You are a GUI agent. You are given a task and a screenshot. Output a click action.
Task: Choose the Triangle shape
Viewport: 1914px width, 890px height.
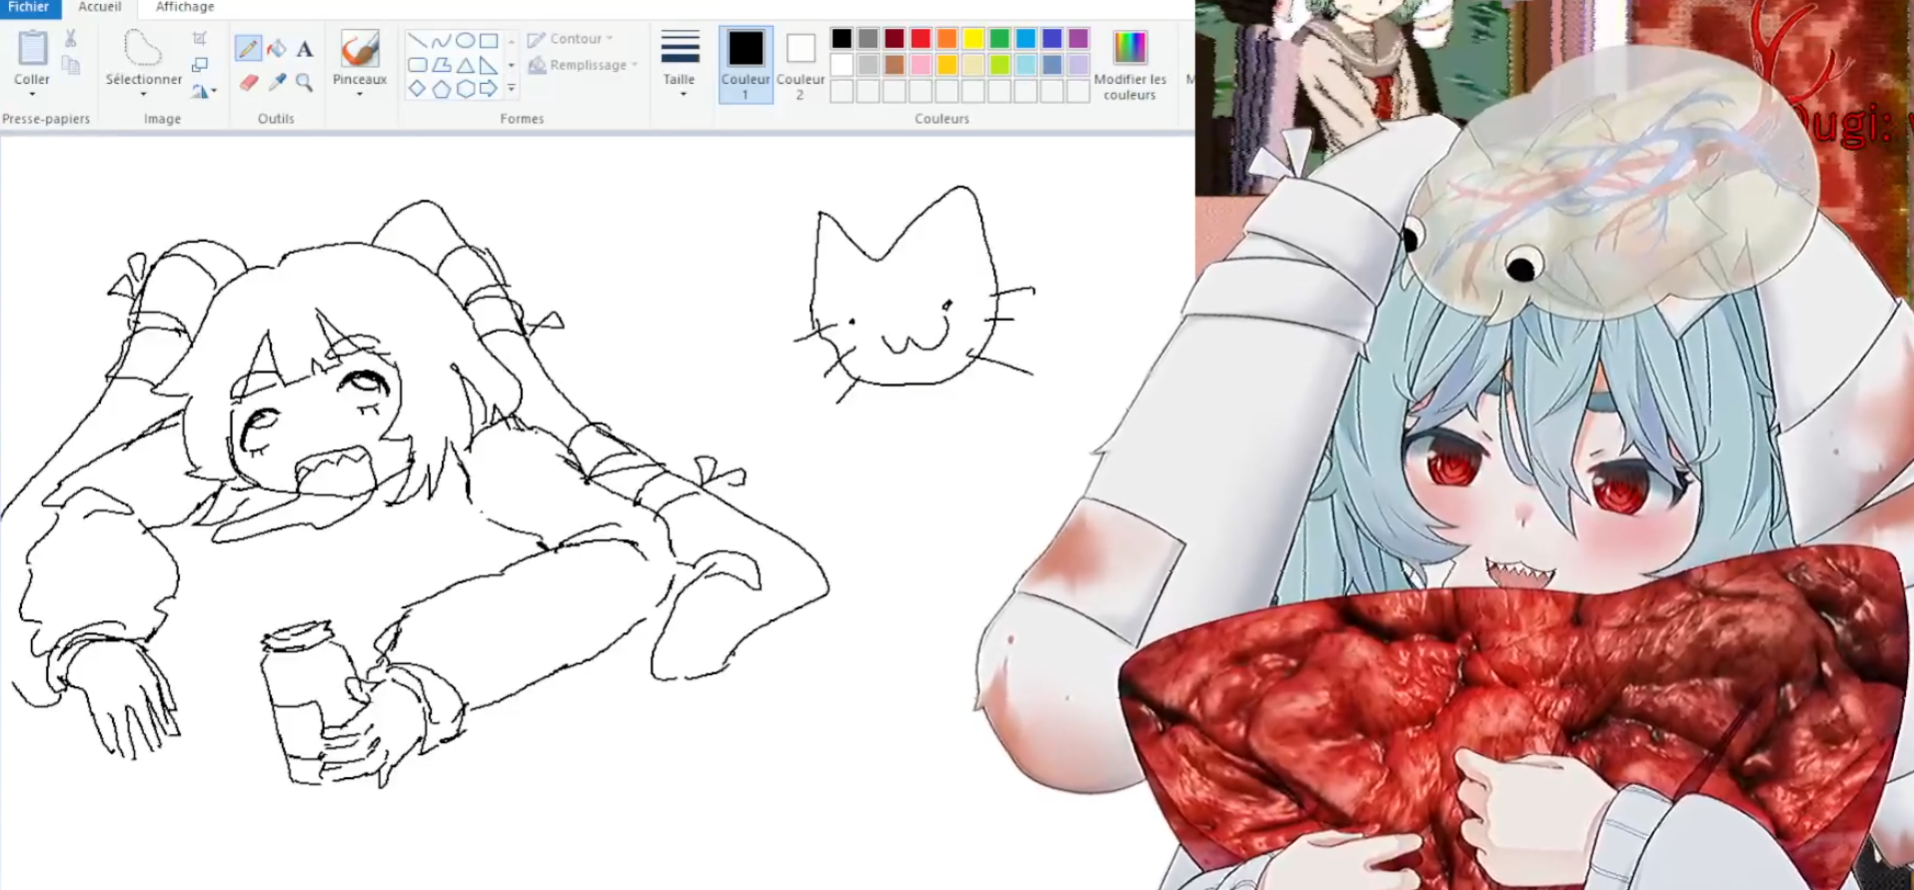[x=465, y=65]
